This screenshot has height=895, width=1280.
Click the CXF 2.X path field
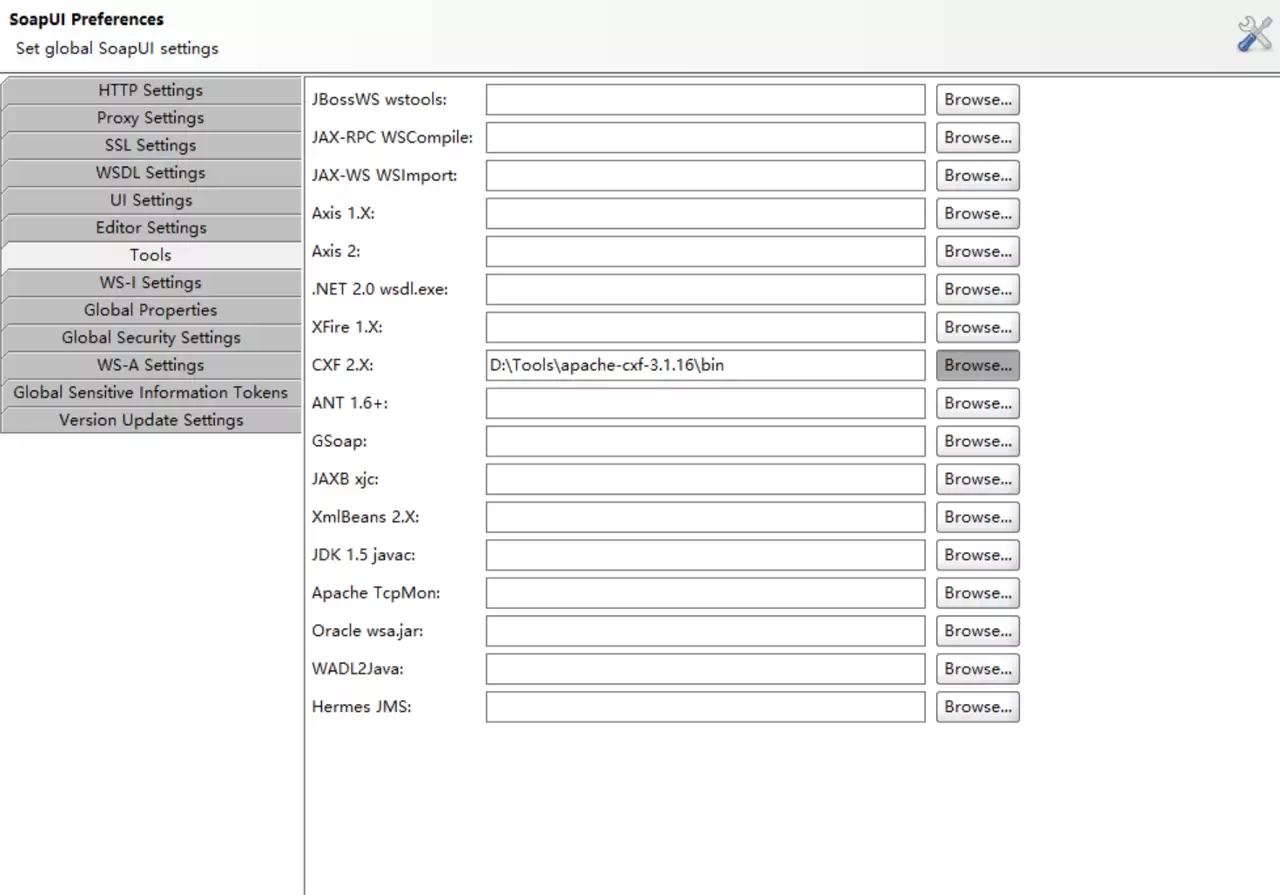click(x=706, y=365)
